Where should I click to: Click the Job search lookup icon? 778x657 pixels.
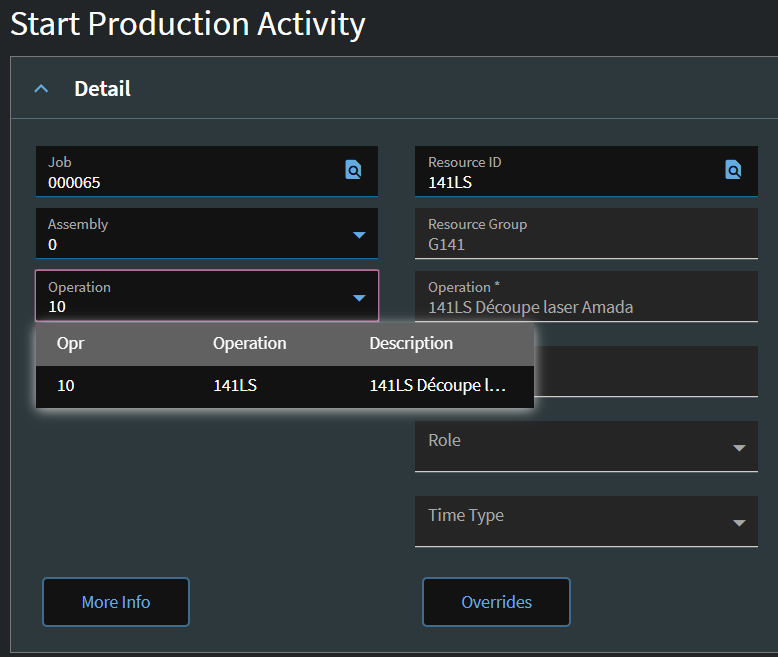coord(353,170)
